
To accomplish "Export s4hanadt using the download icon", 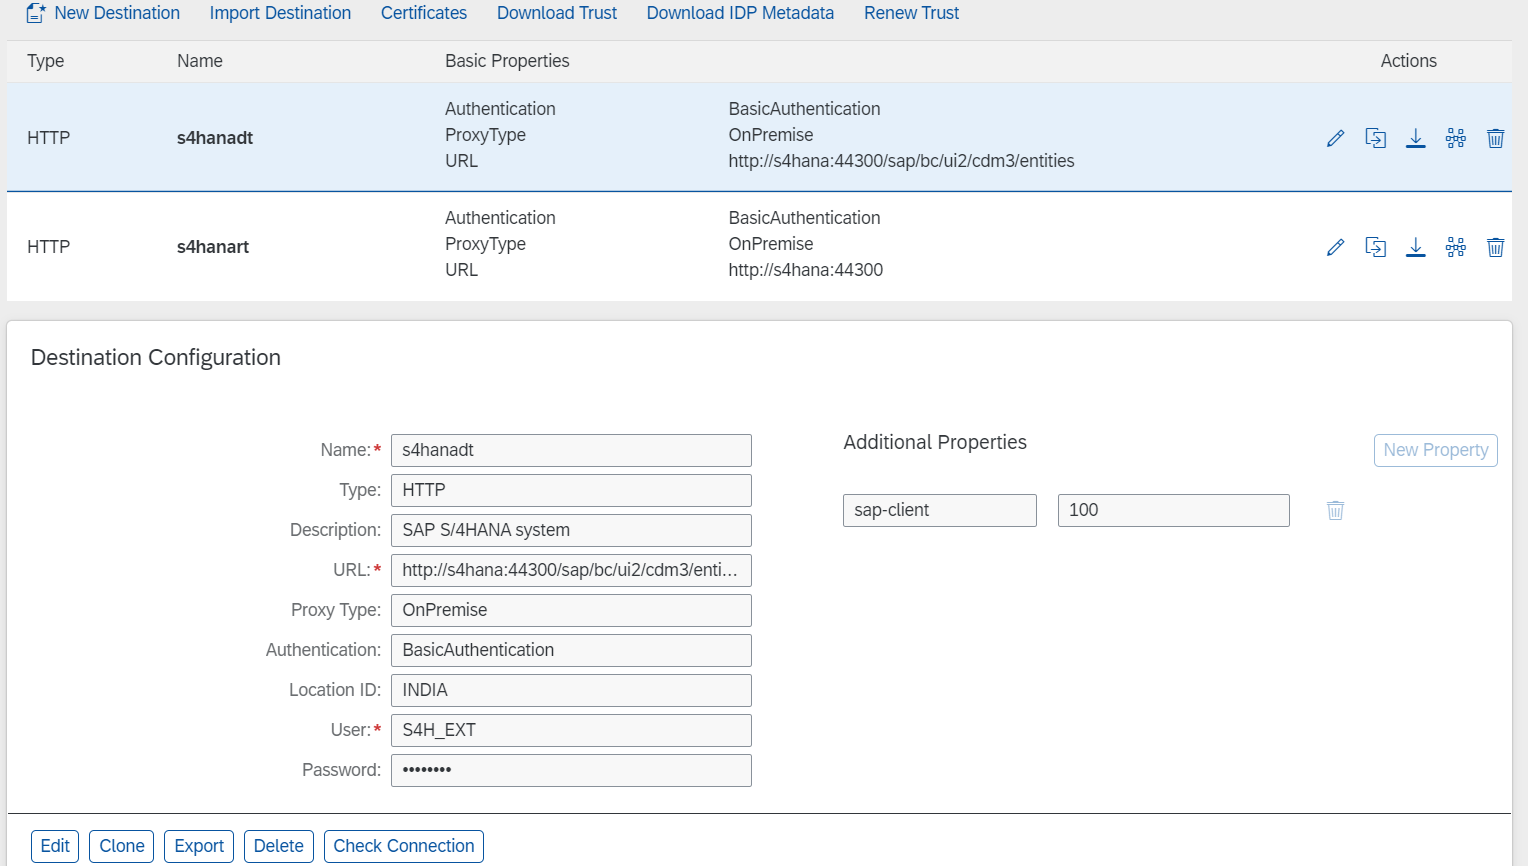I will click(1415, 138).
